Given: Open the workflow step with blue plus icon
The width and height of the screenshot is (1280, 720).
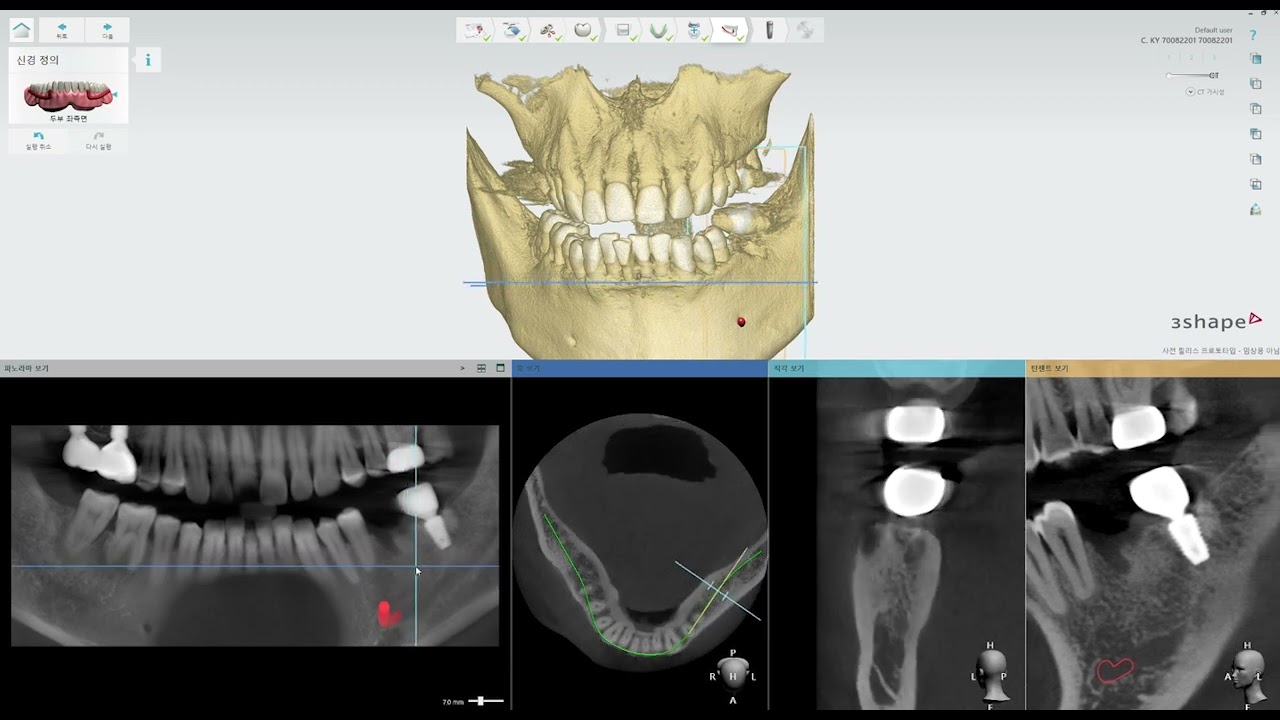Looking at the screenshot, I should 695,30.
